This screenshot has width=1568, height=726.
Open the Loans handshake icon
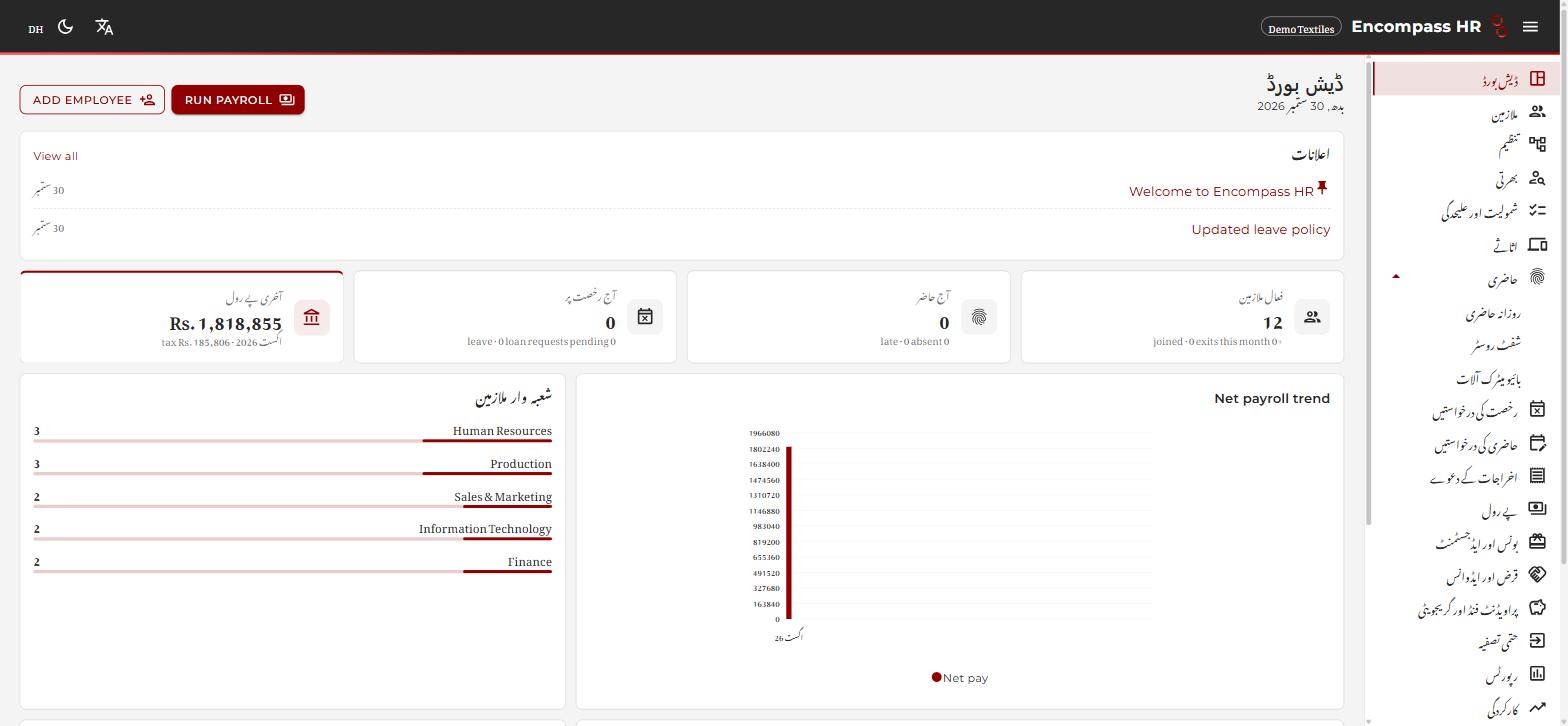click(1537, 575)
